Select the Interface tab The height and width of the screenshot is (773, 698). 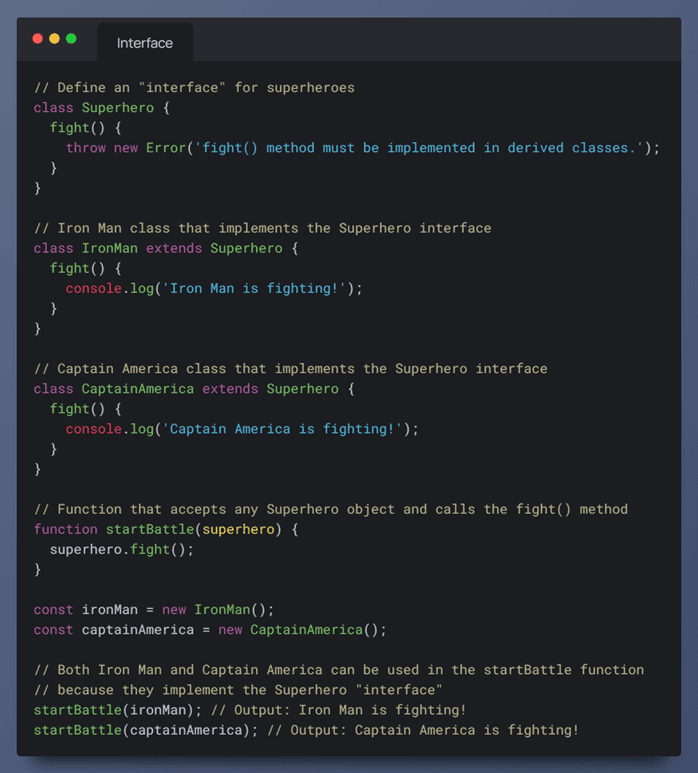click(x=145, y=43)
